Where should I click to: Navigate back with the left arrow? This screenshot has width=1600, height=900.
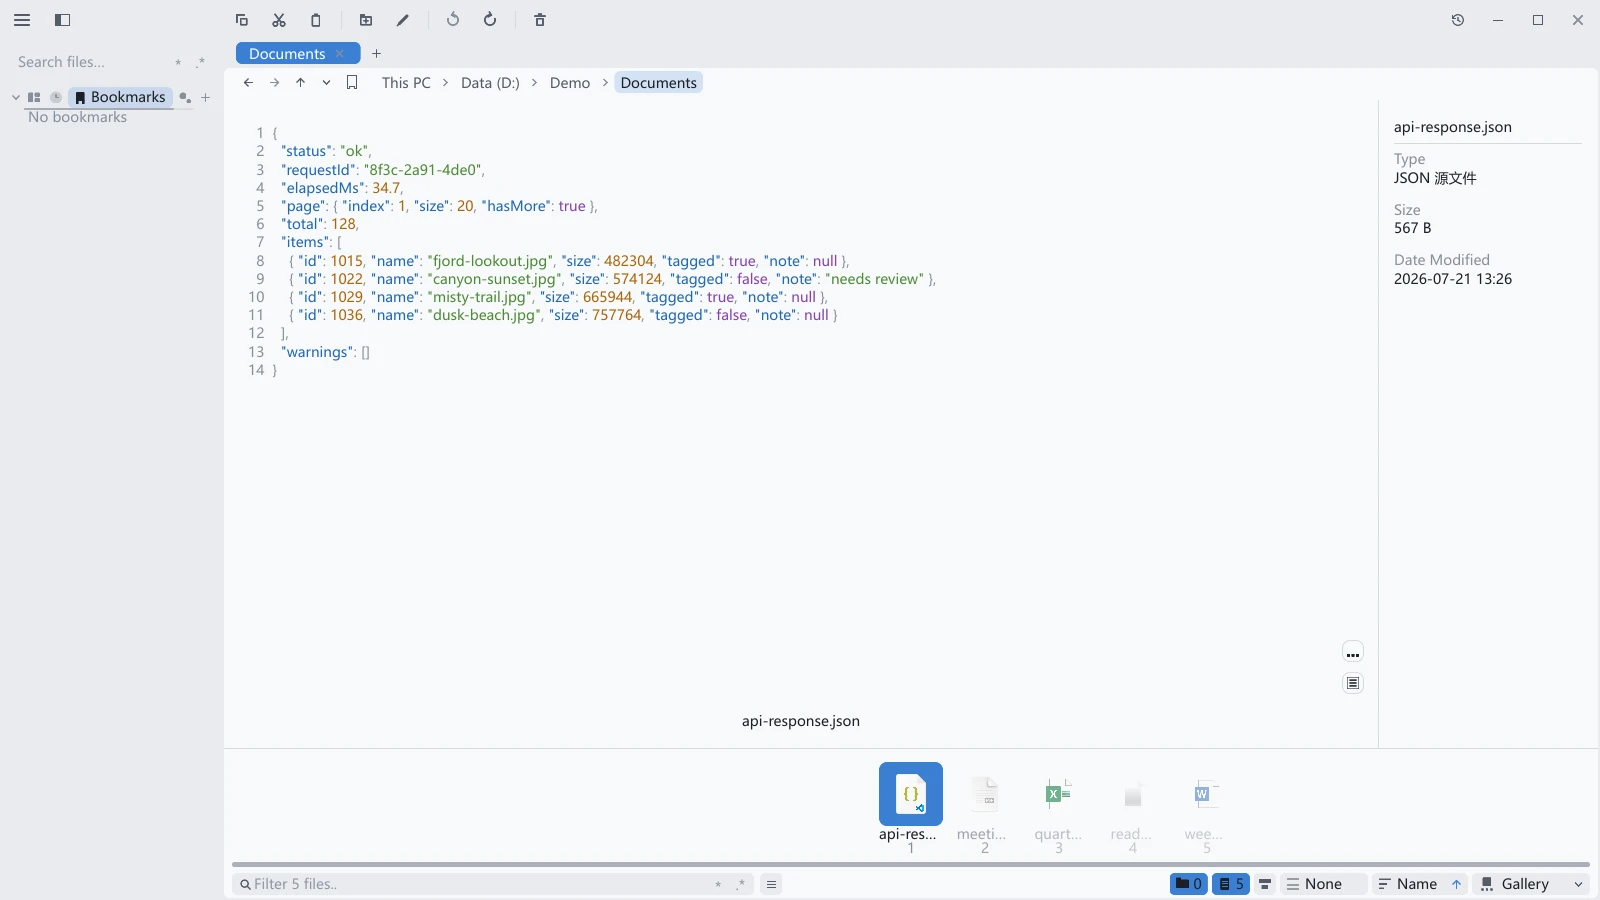click(248, 83)
